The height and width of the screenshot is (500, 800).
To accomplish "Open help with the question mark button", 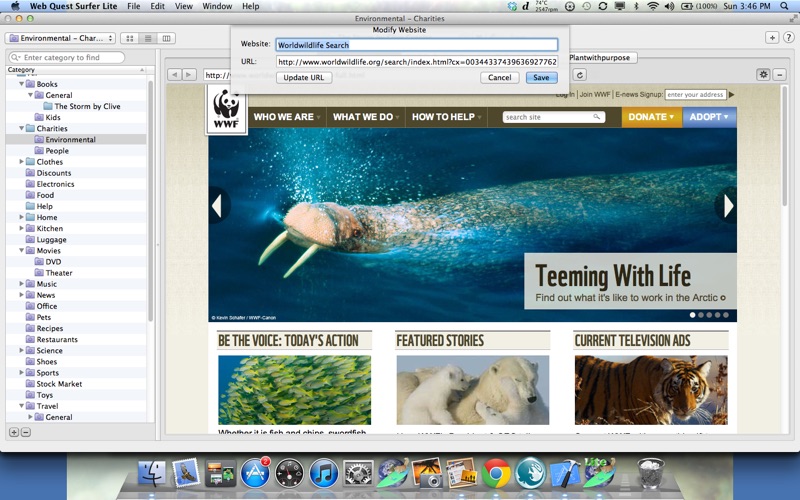I will (788, 38).
